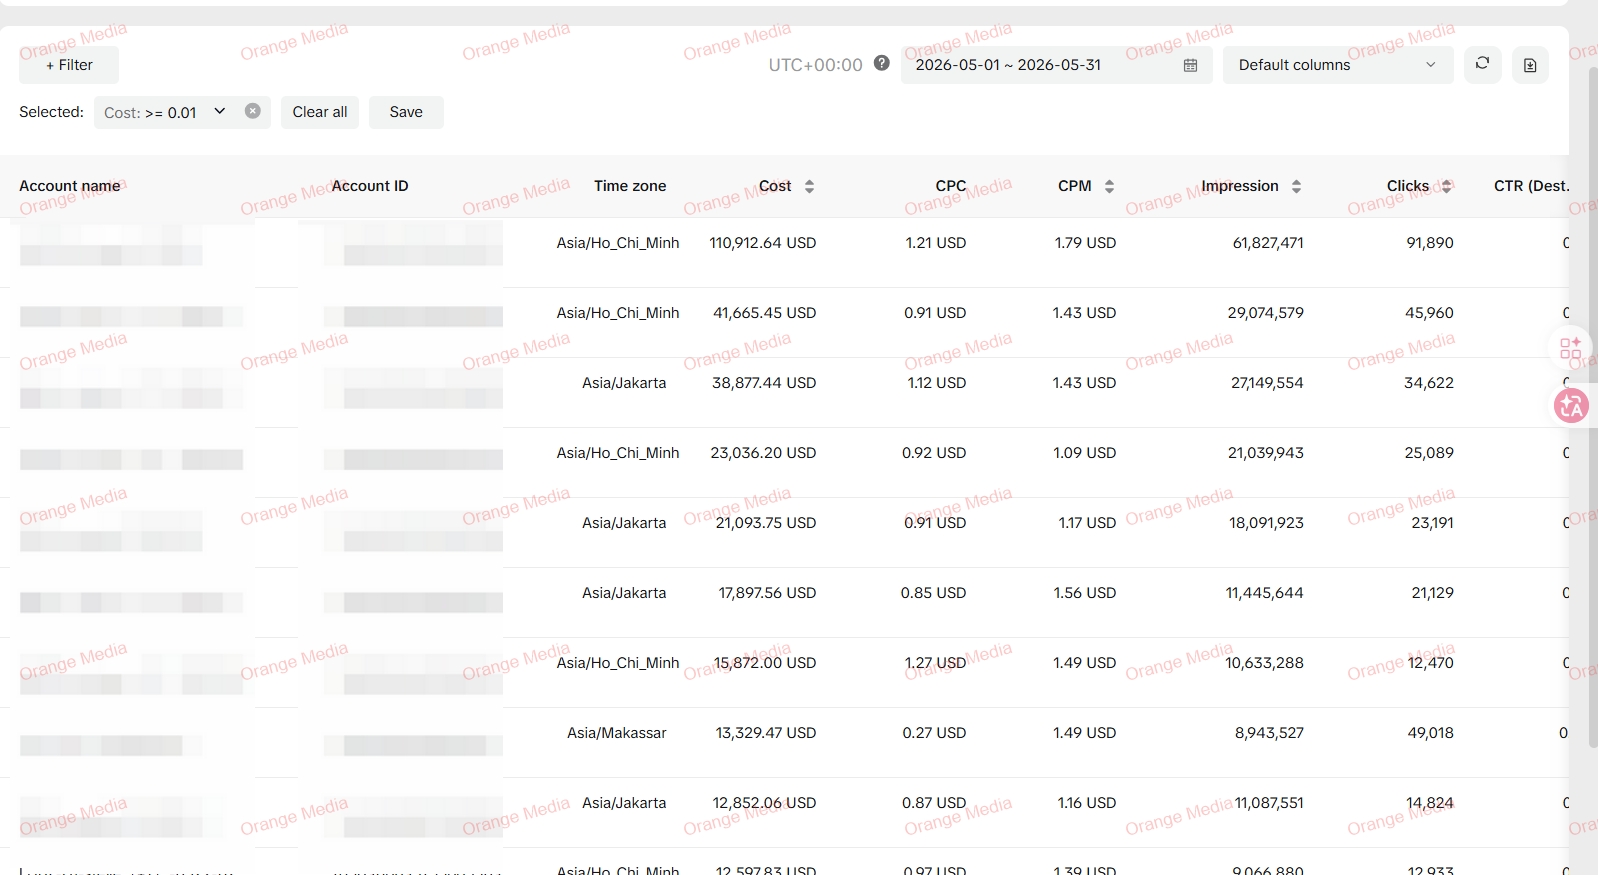This screenshot has height=875, width=1598.
Task: Click the CTR (Dest. column header
Action: [1531, 186]
